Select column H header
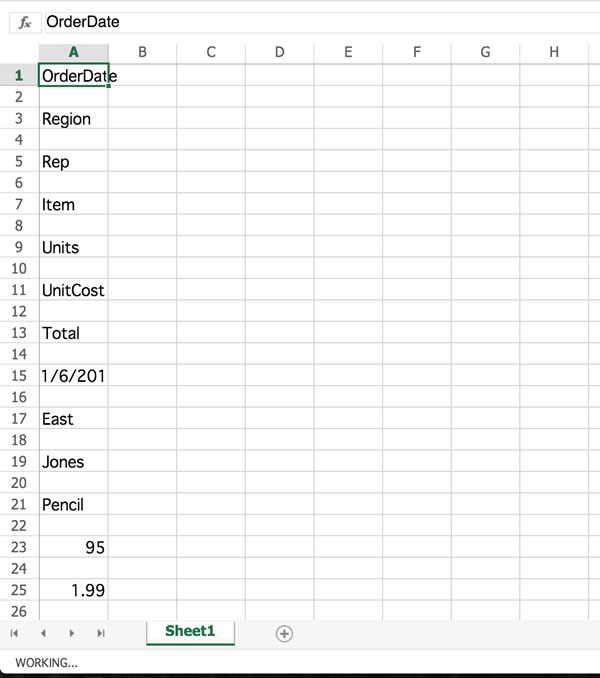This screenshot has height=678, width=600. pos(554,52)
